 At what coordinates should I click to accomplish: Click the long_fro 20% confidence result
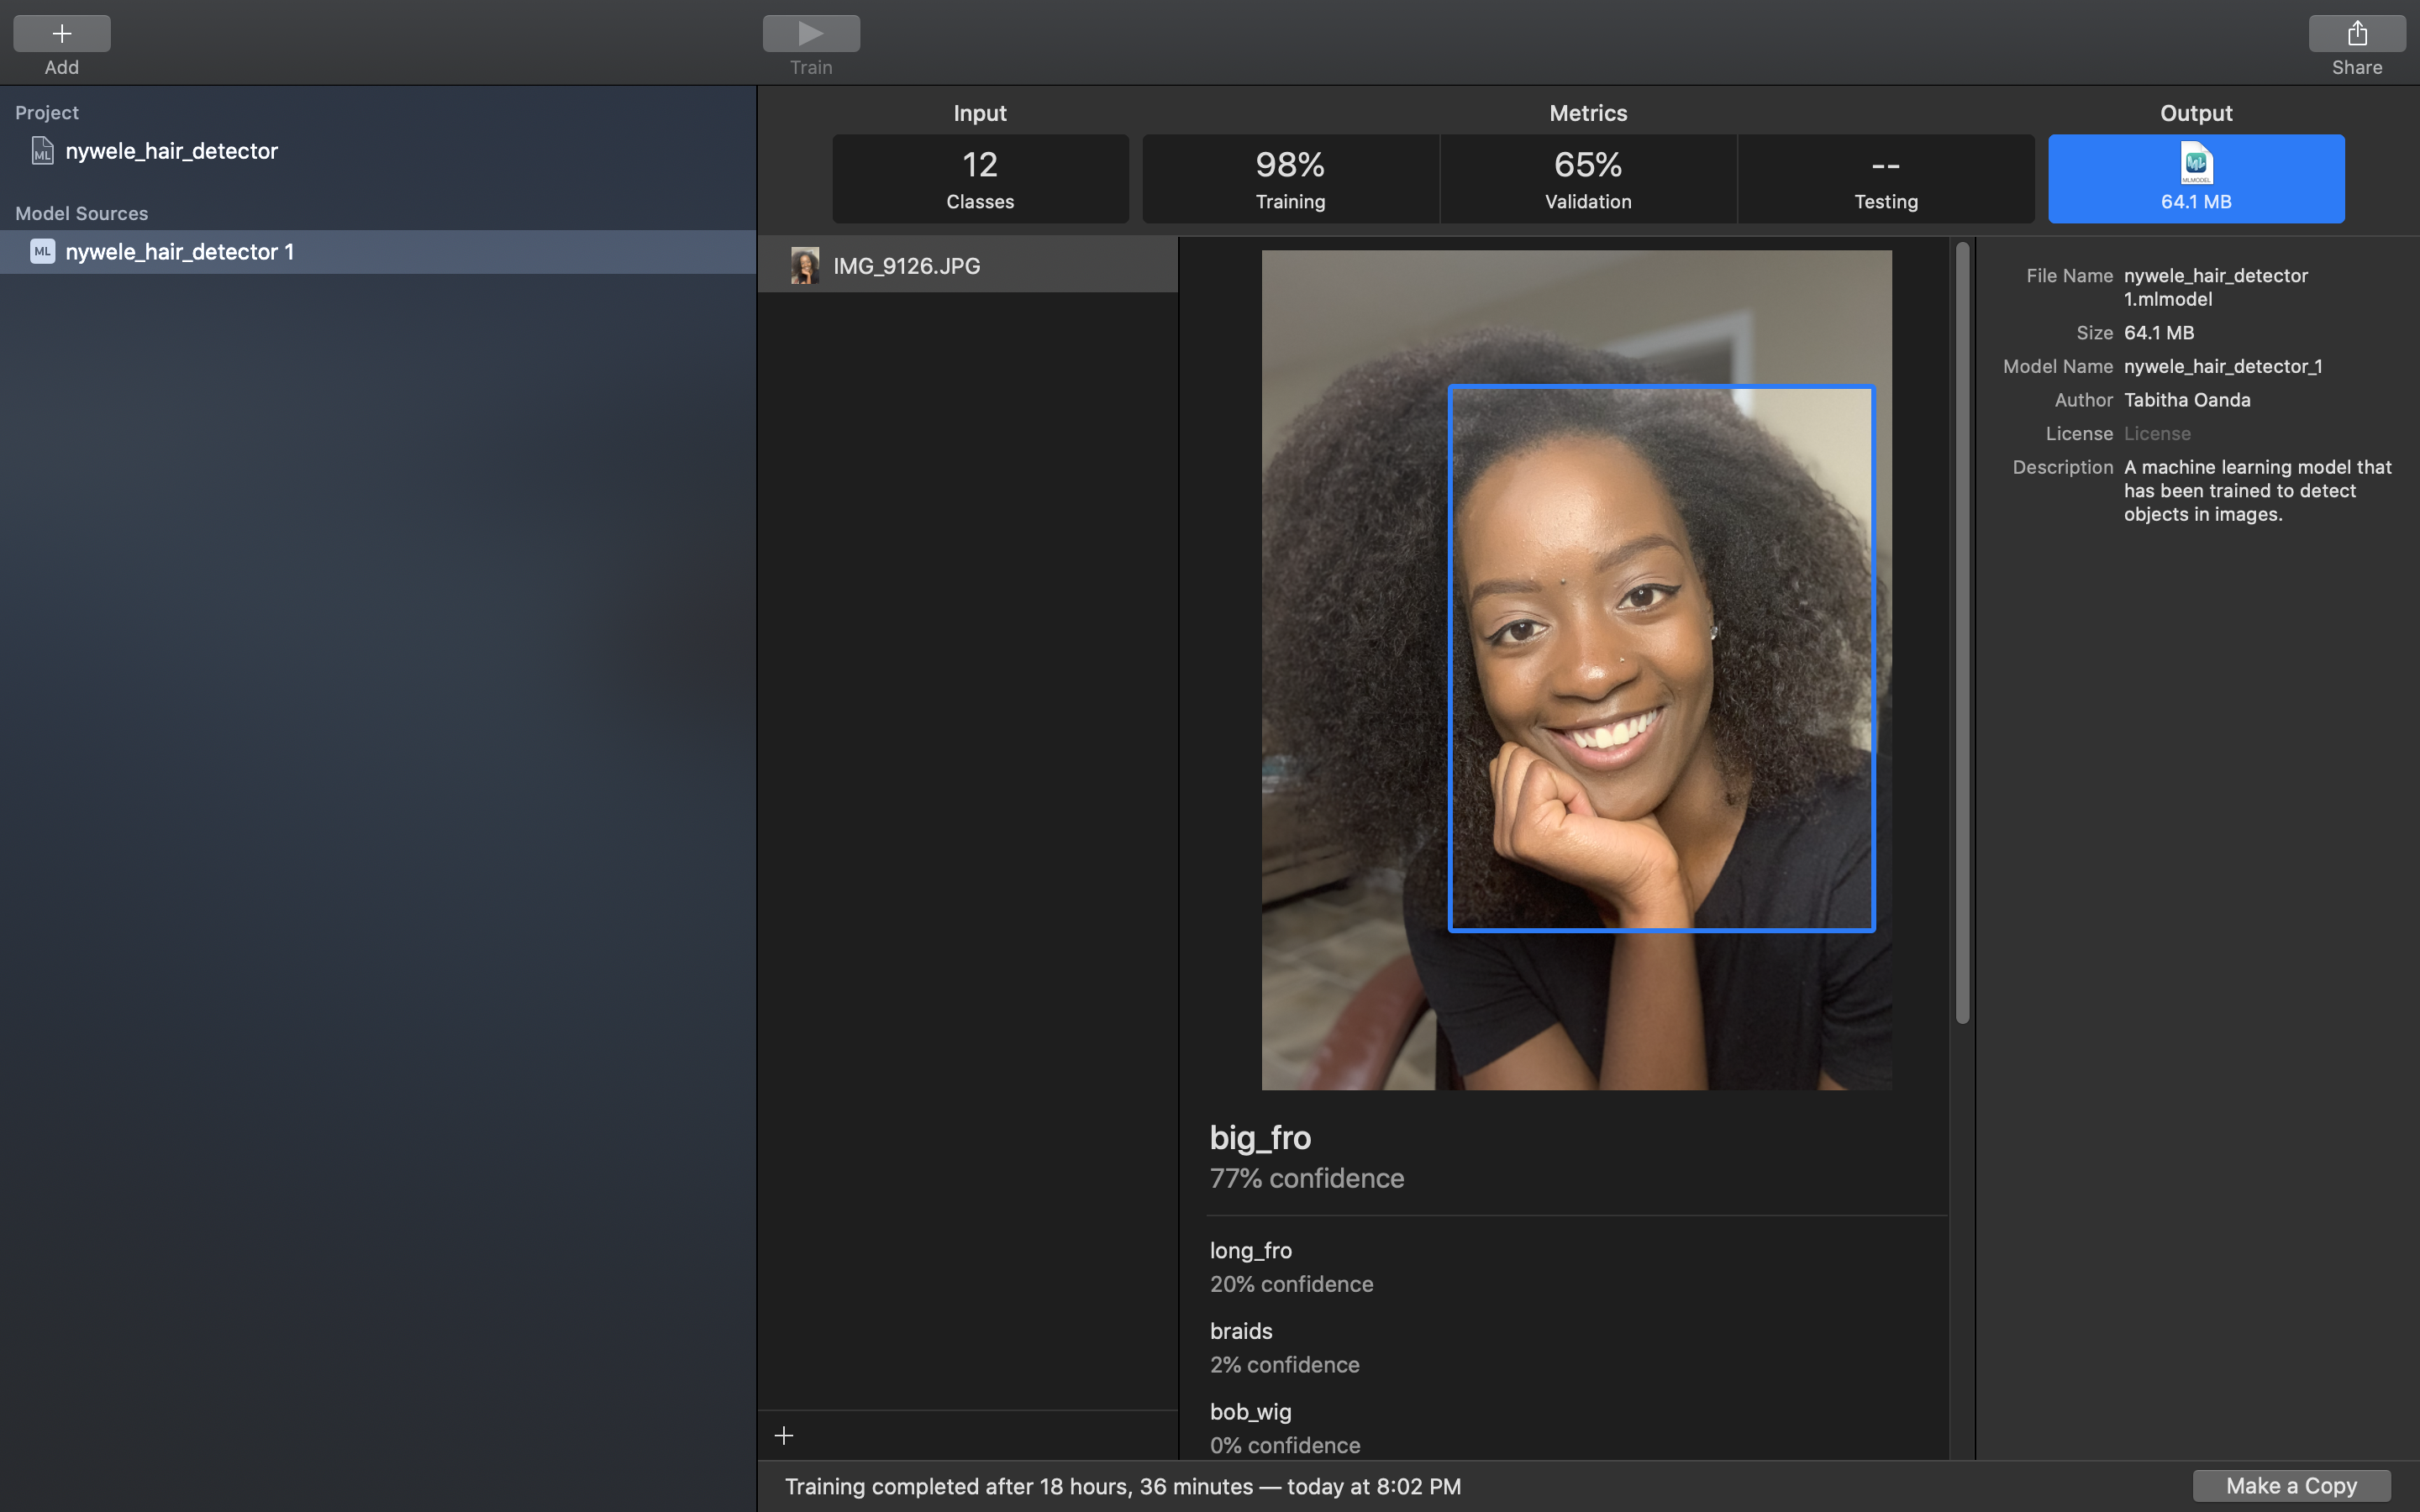[x=1291, y=1267]
